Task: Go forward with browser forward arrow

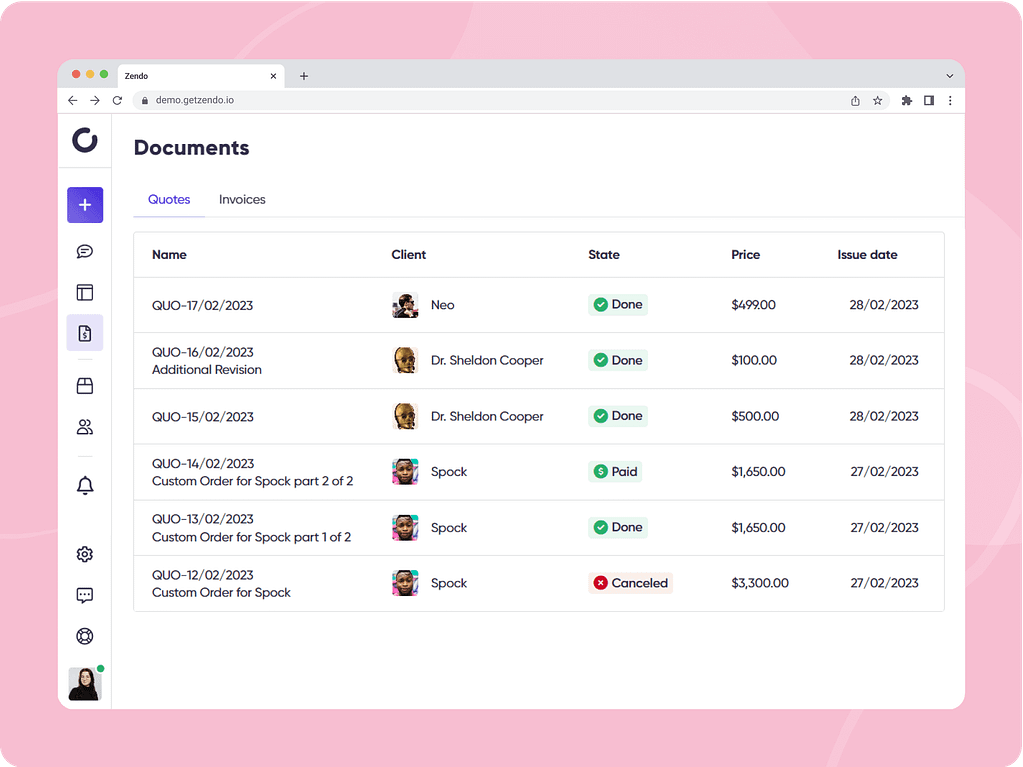Action: (x=95, y=100)
